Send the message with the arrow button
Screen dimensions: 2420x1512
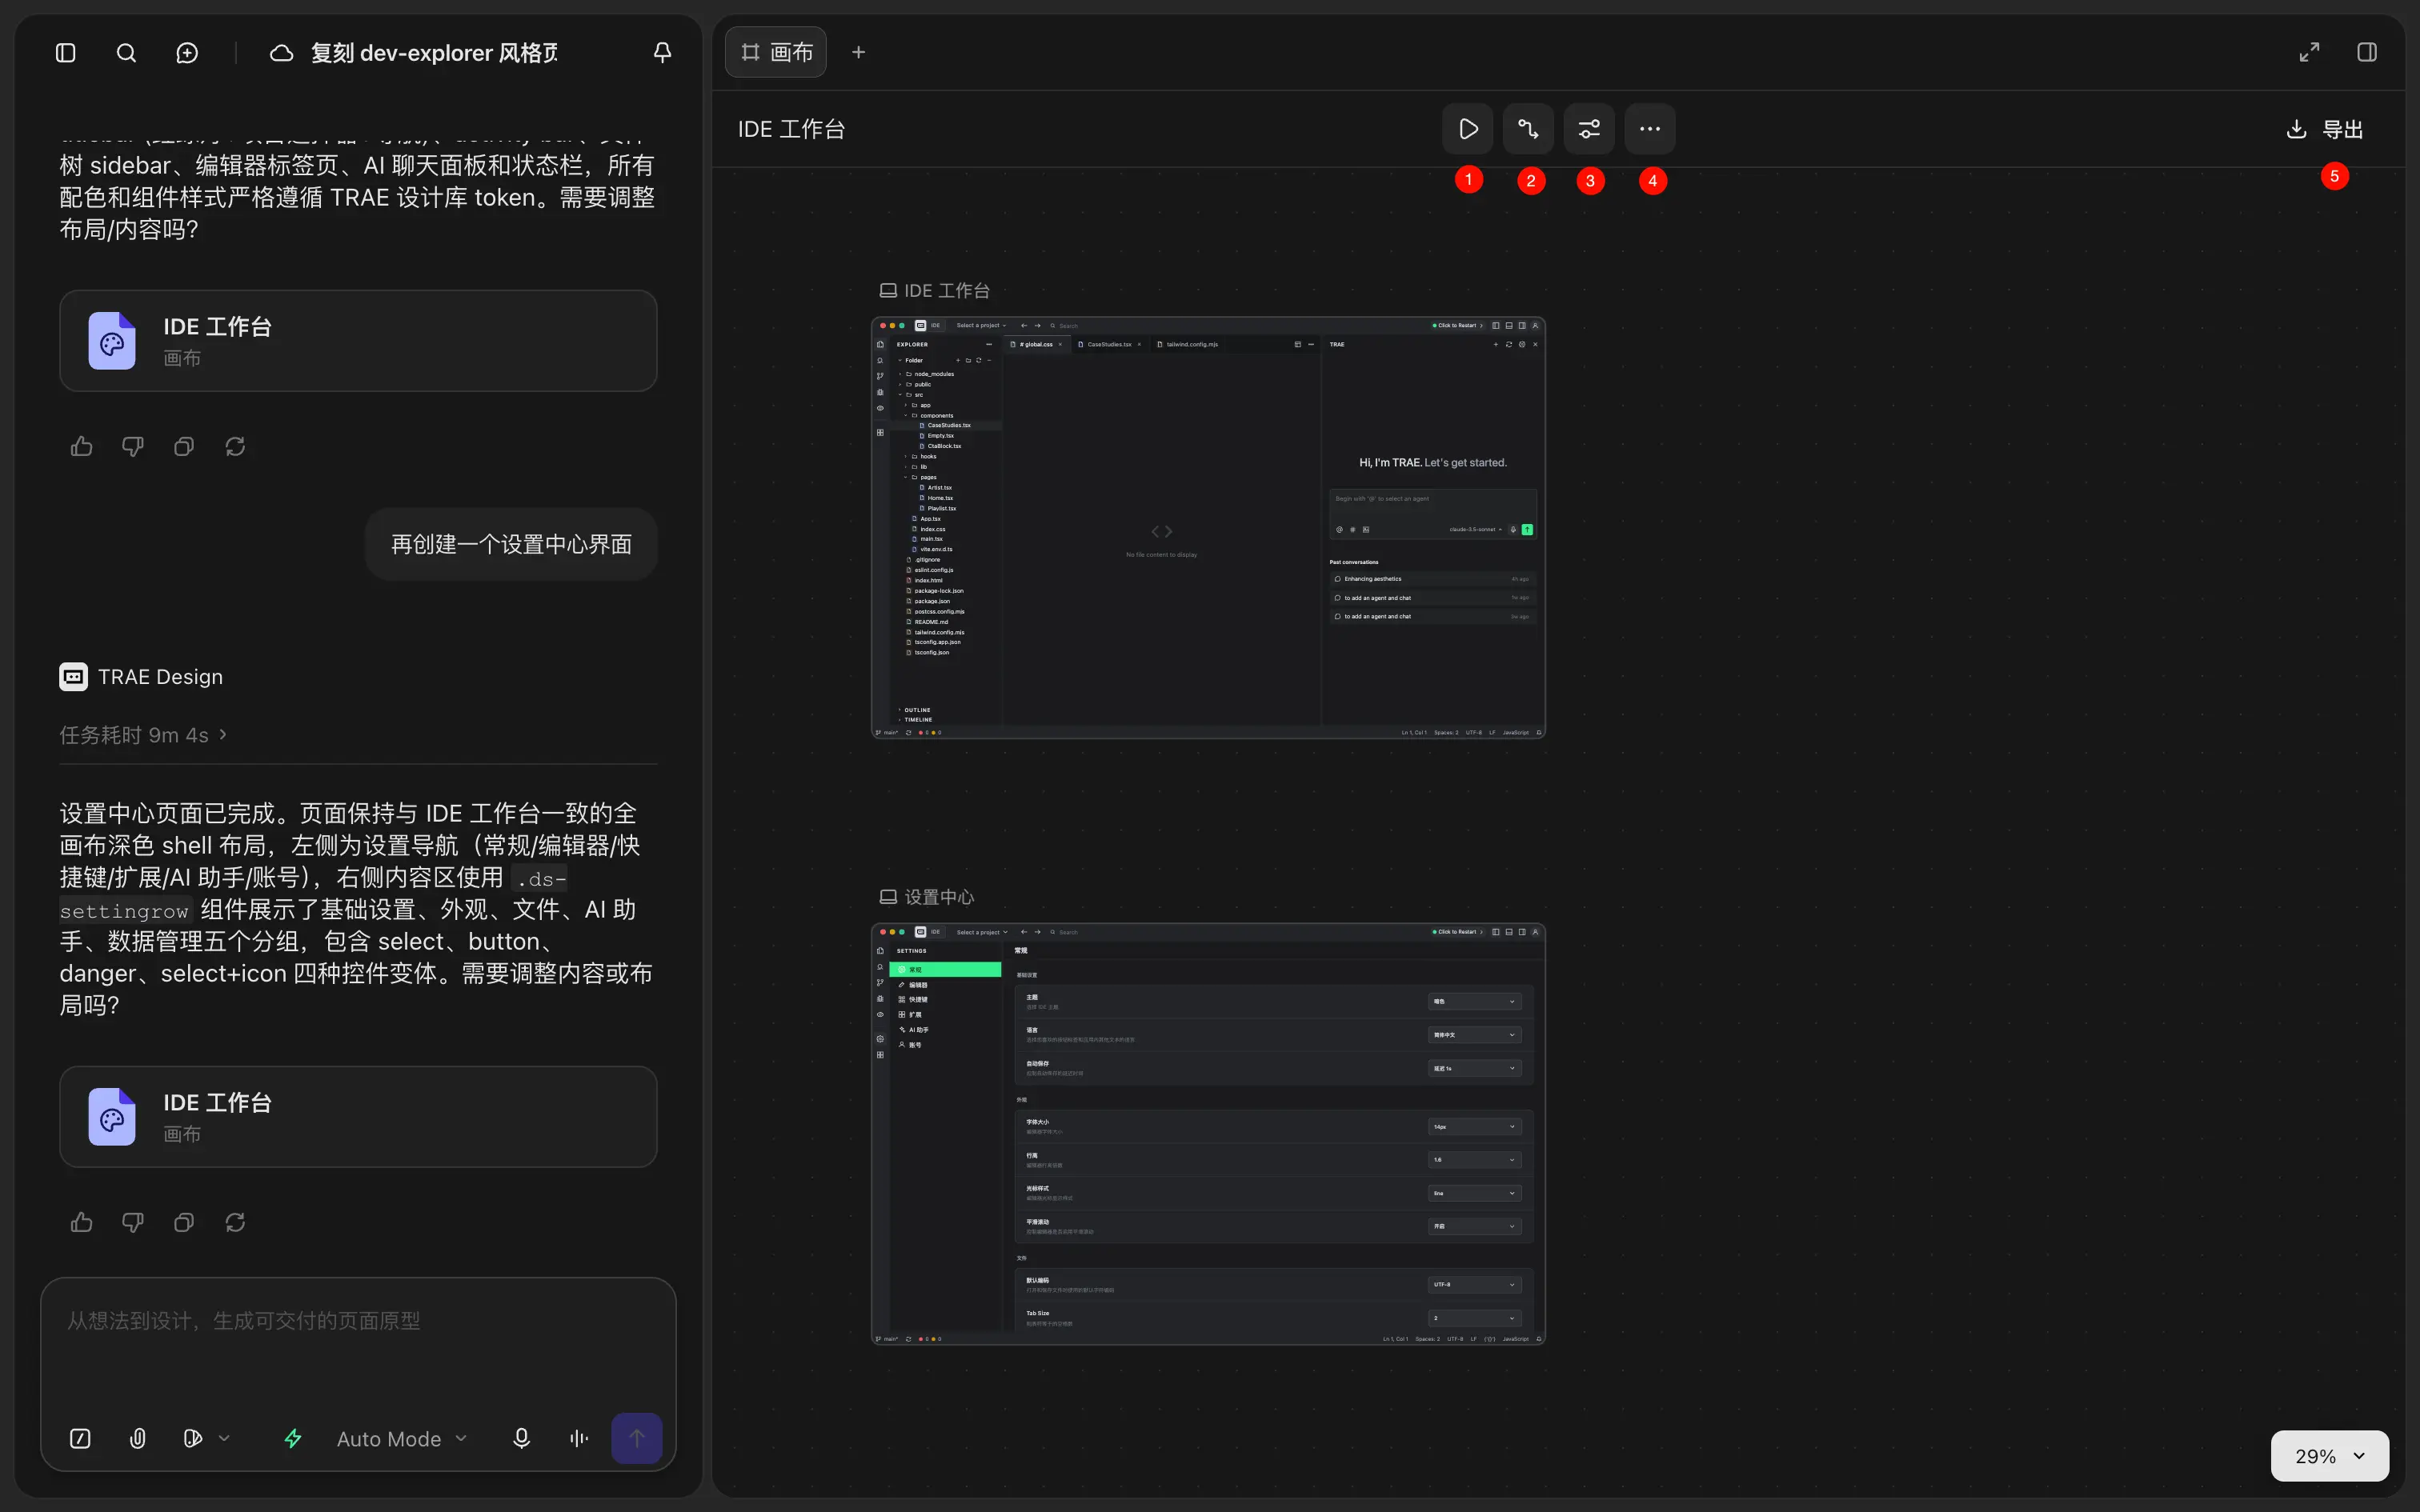tap(637, 1438)
